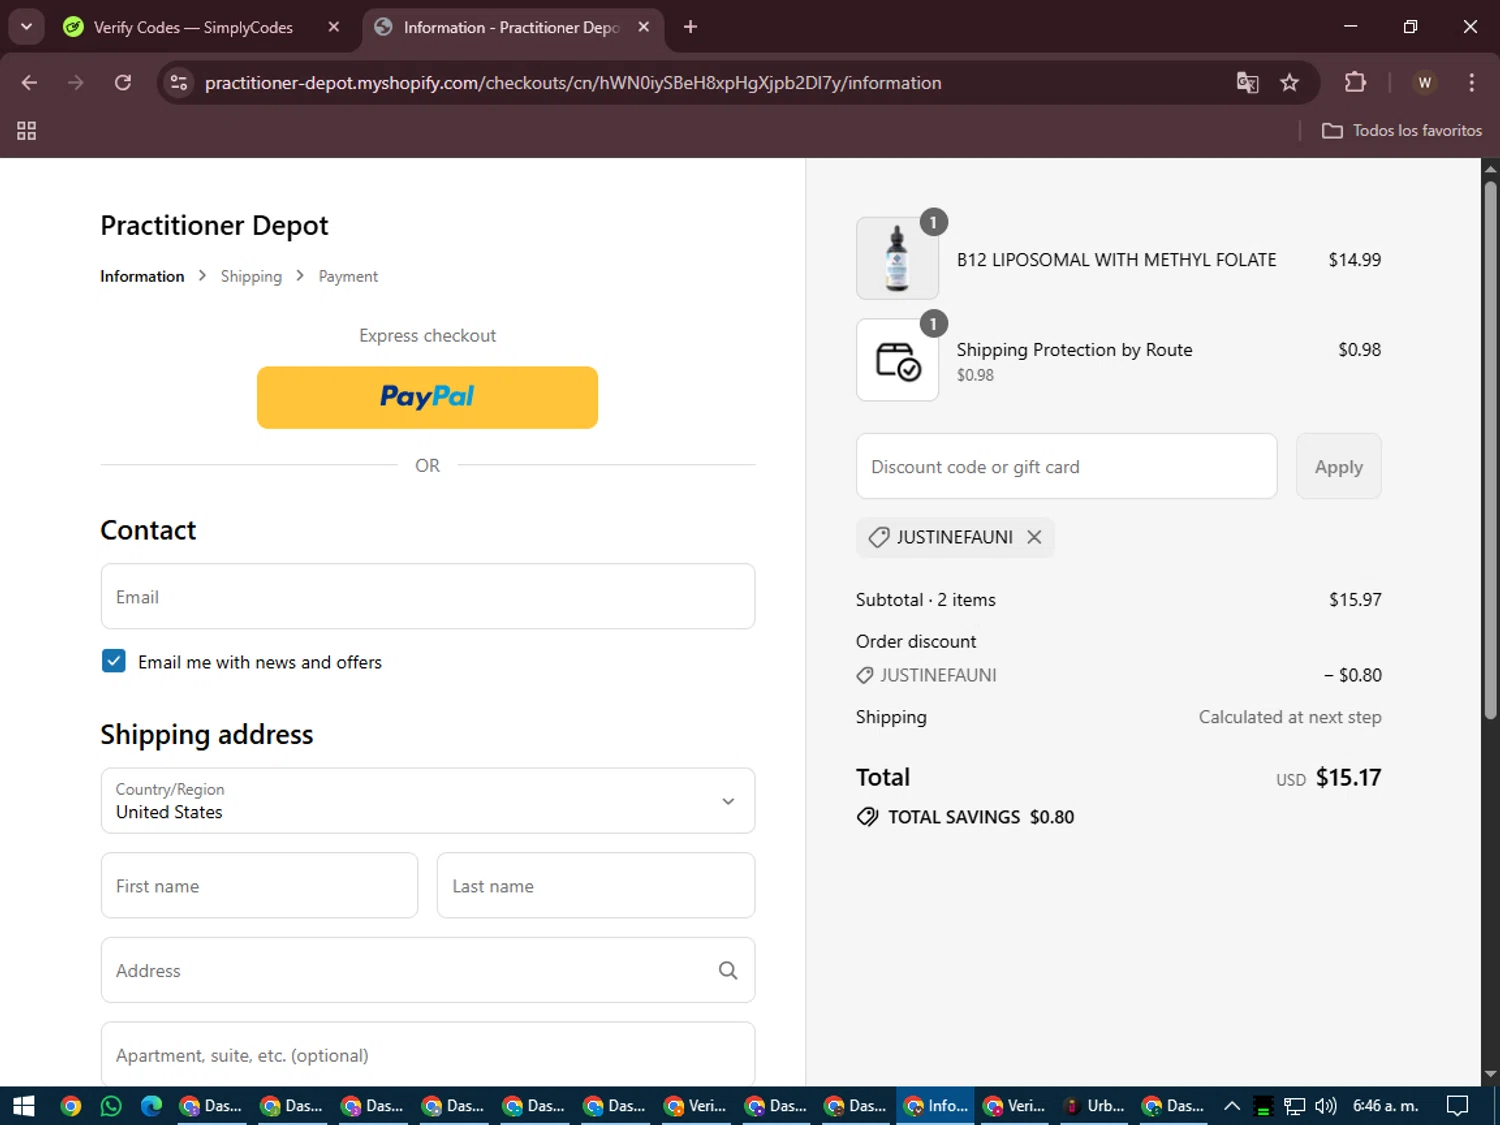Image resolution: width=1500 pixels, height=1125 pixels.
Task: Click the browser back arrow
Action: pyautogui.click(x=29, y=83)
